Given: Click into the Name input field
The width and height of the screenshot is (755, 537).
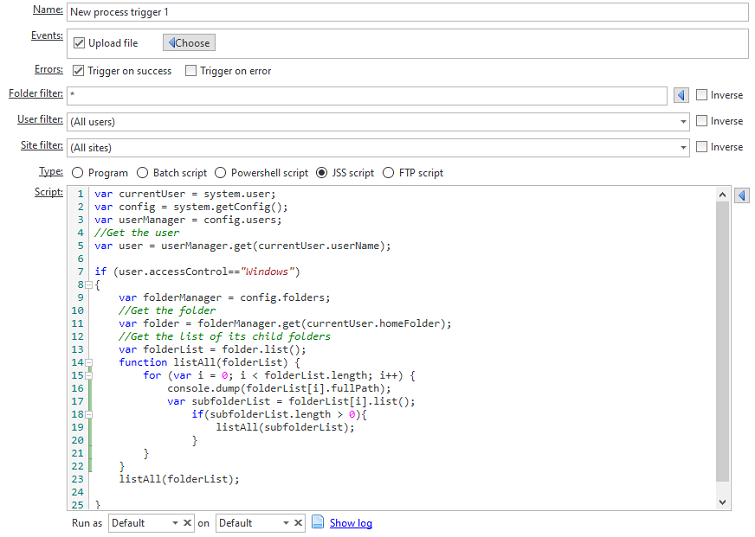Looking at the screenshot, I should click(x=407, y=12).
